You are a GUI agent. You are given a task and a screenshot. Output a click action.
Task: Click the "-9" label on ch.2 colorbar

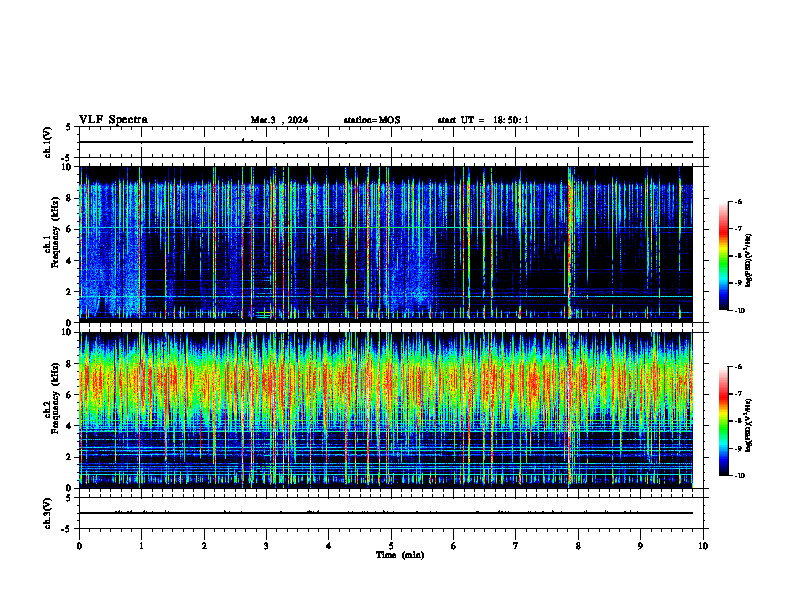pyautogui.click(x=738, y=448)
